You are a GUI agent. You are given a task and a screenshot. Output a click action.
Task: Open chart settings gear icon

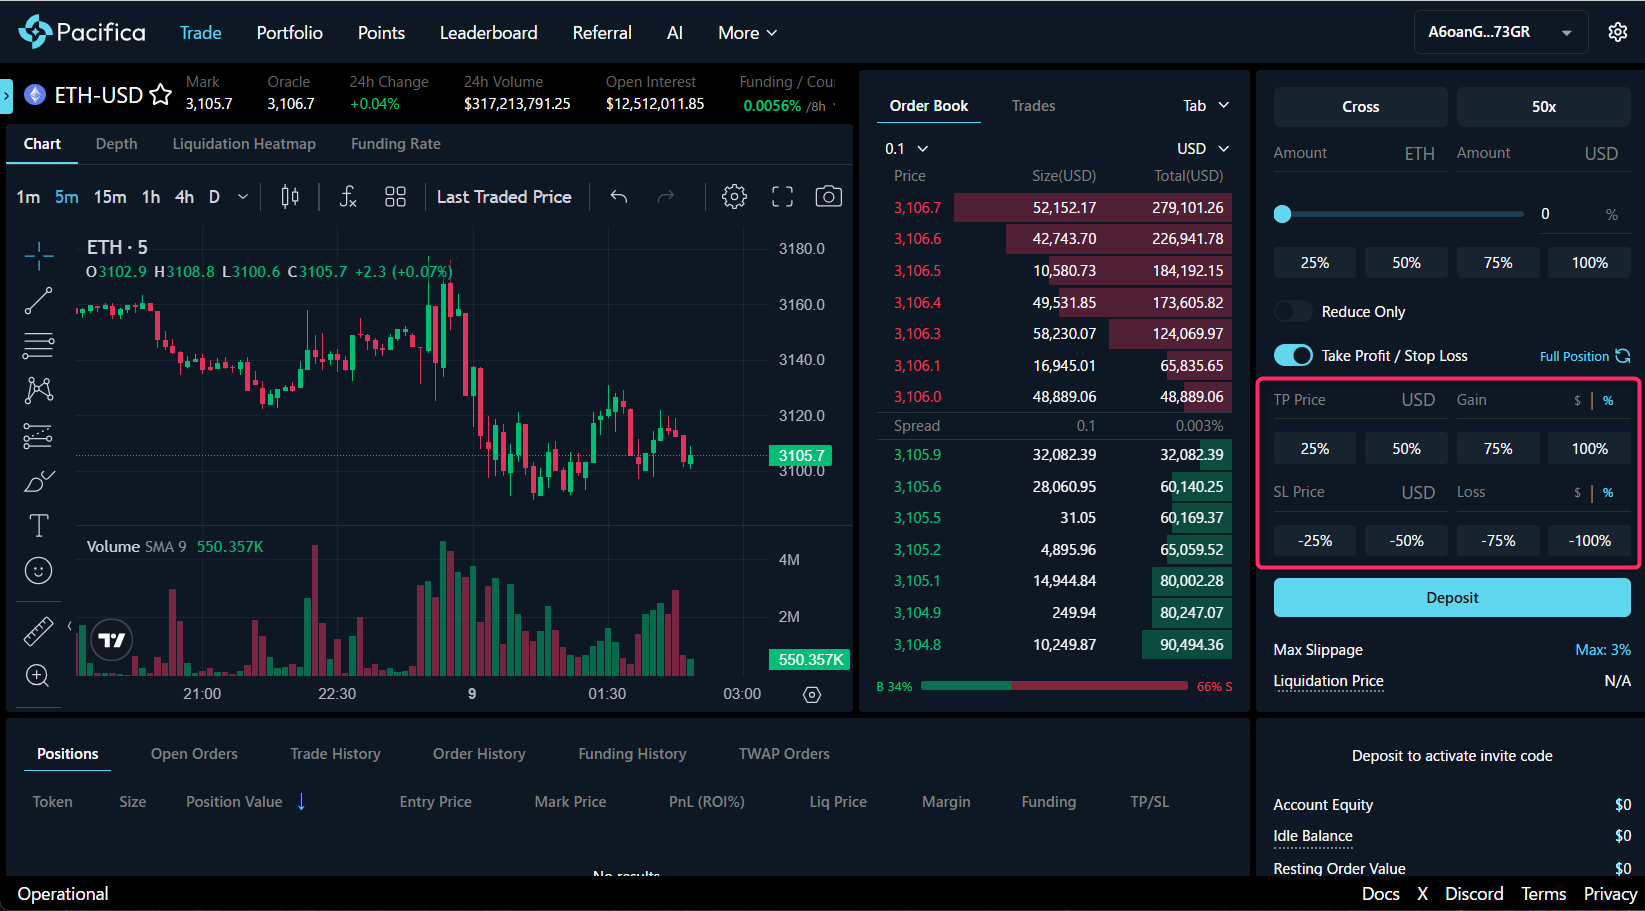734,197
